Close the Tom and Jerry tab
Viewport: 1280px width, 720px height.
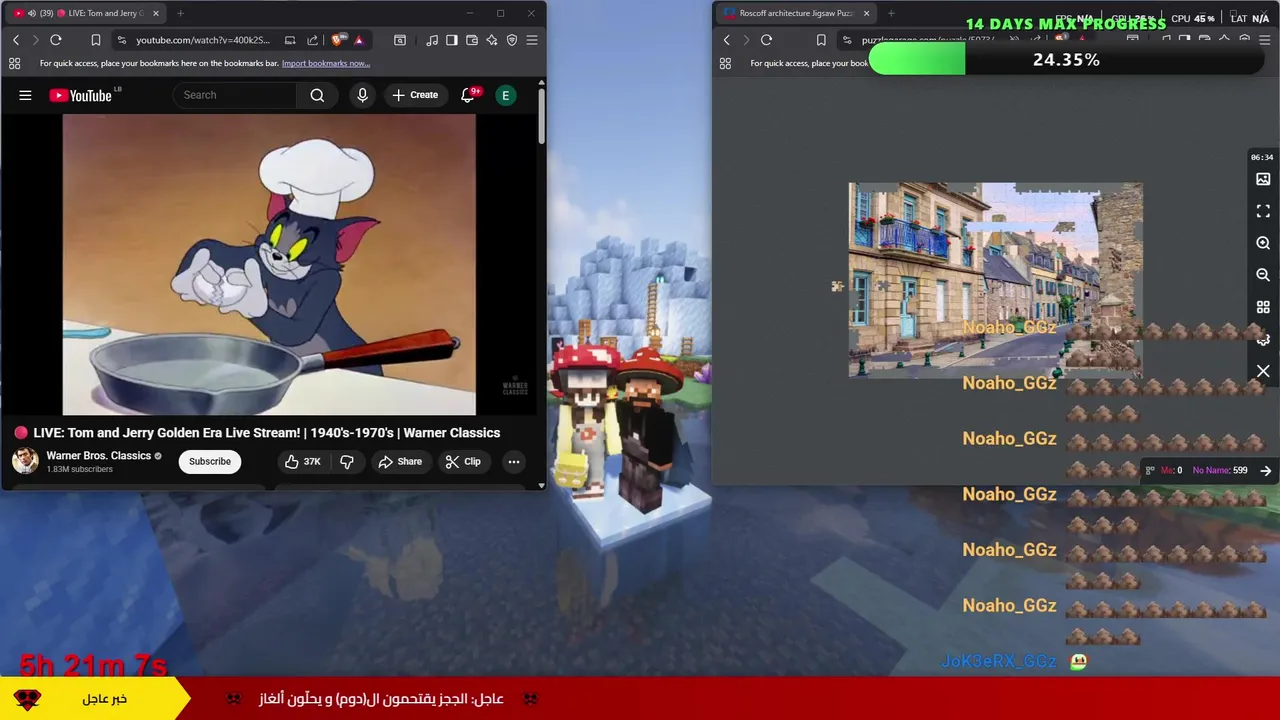click(x=156, y=13)
